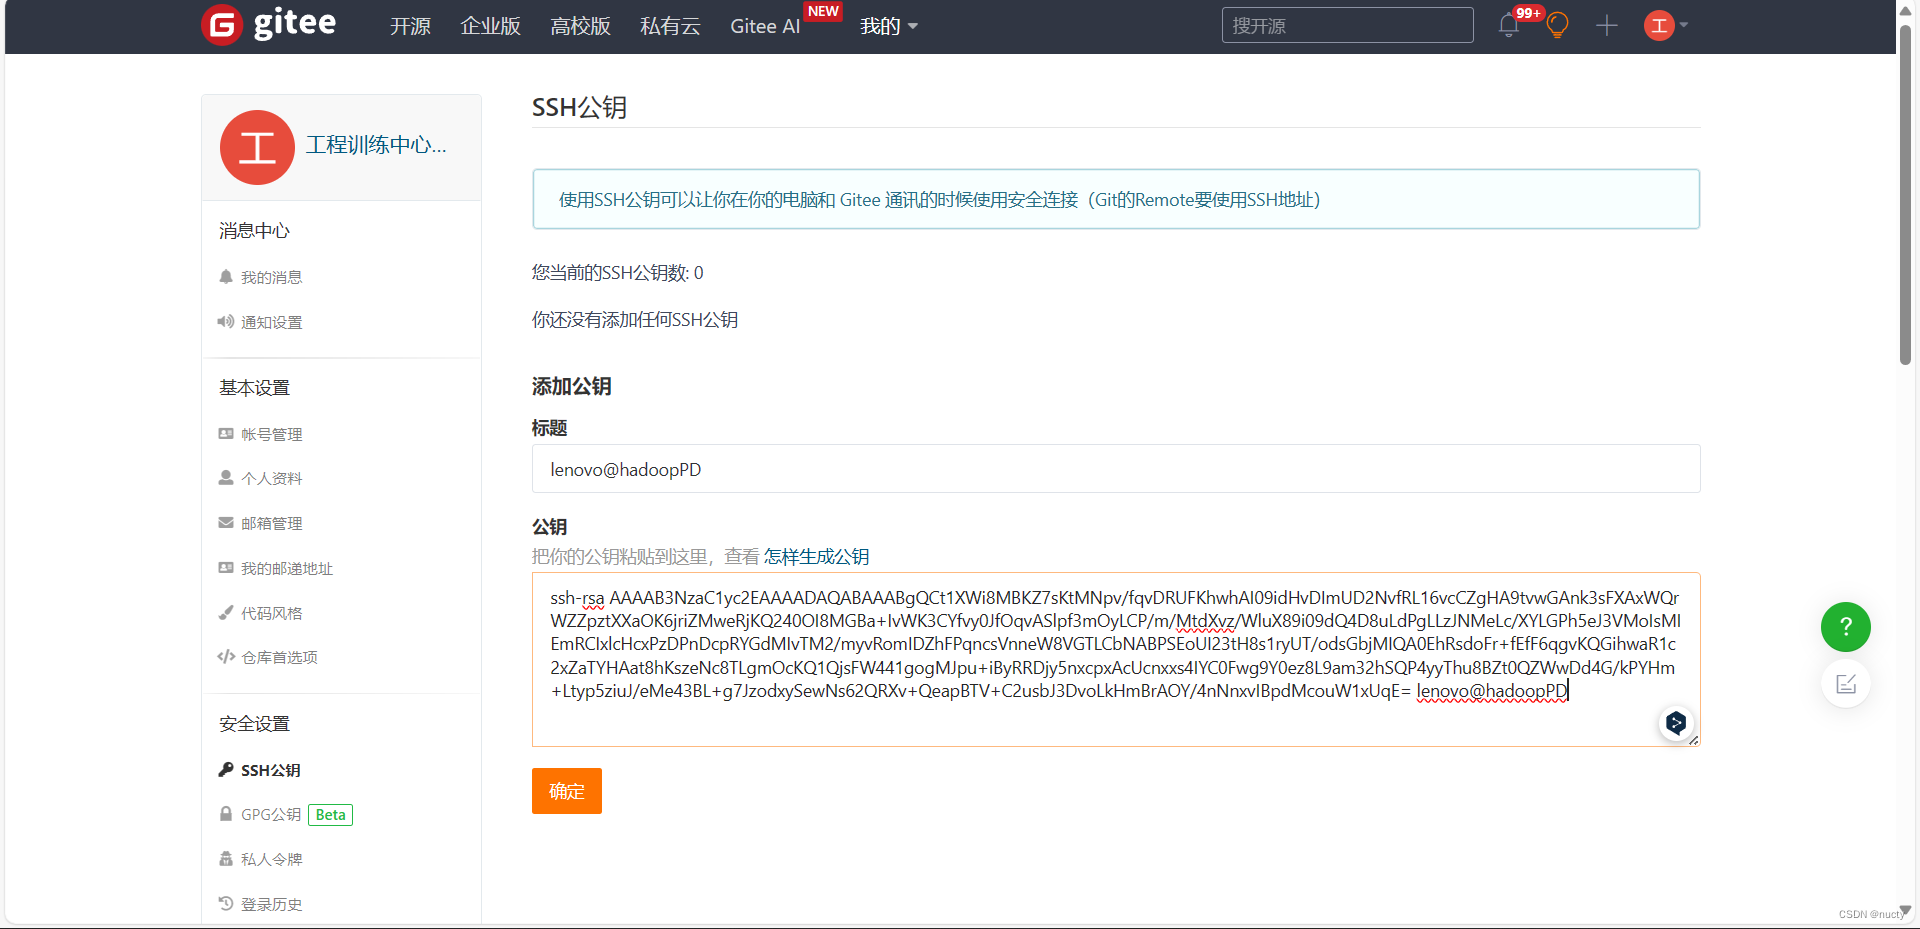Click the feedback edit floating icon
This screenshot has height=929, width=1920.
(x=1846, y=684)
